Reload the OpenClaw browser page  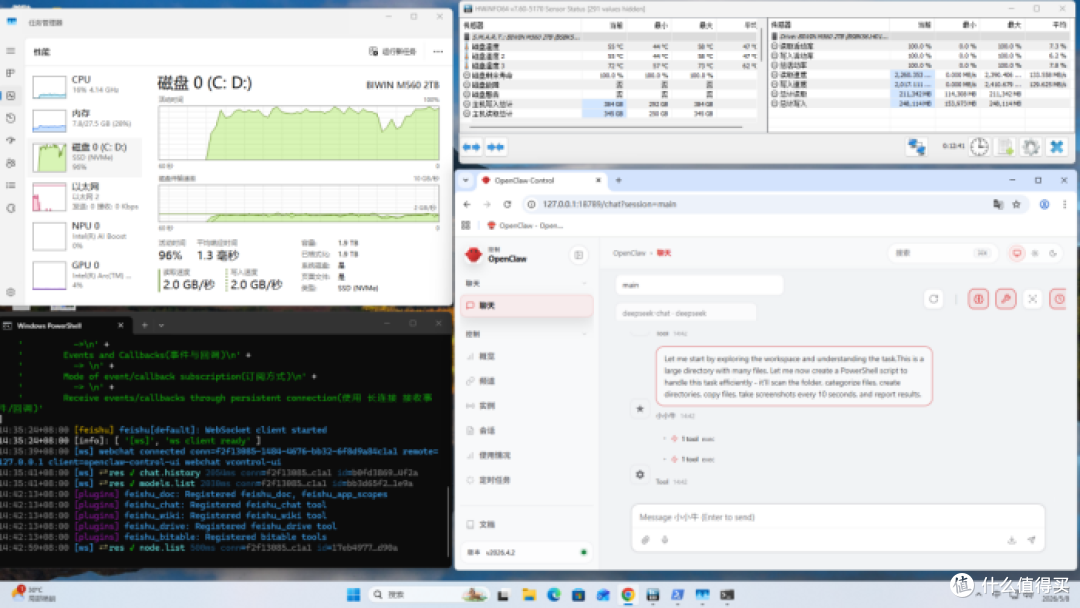pos(508,205)
